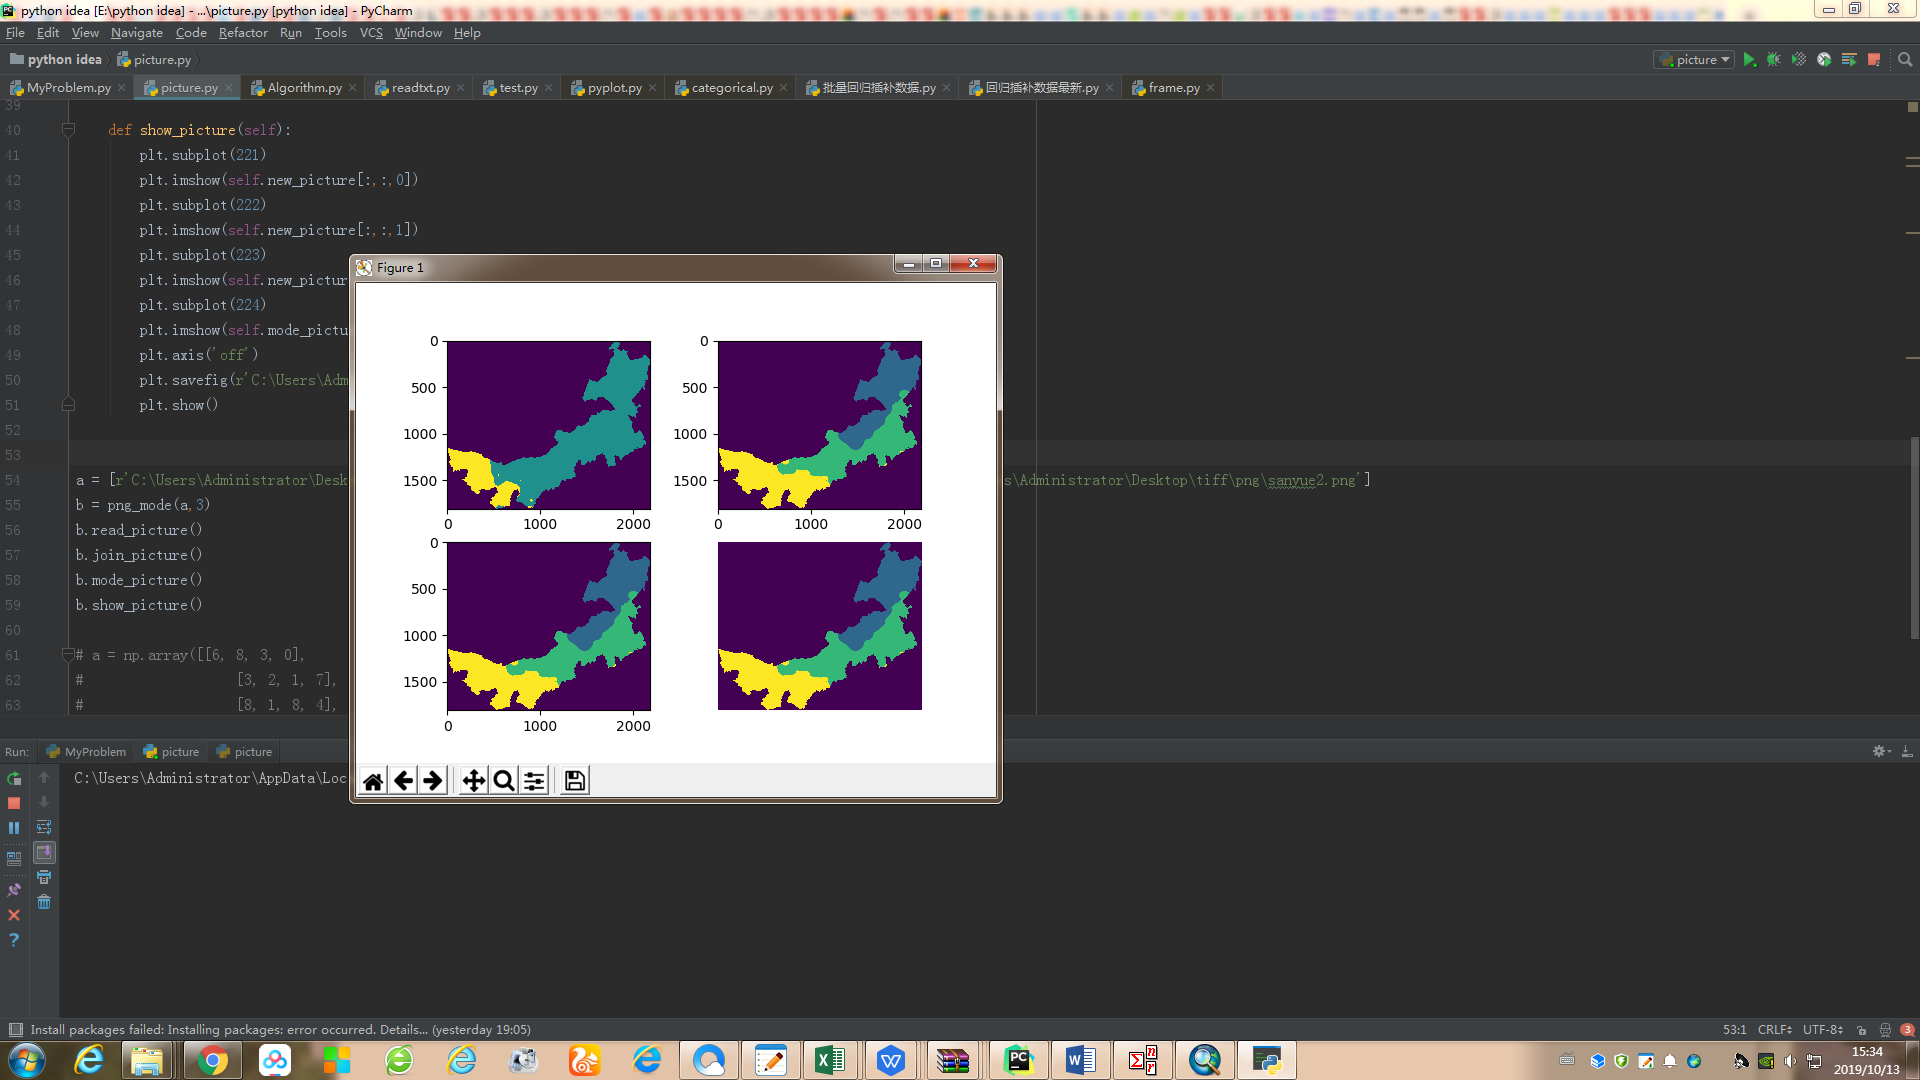Click Save the figure floppy icon
Viewport: 1920px width, 1080px height.
pos(575,781)
